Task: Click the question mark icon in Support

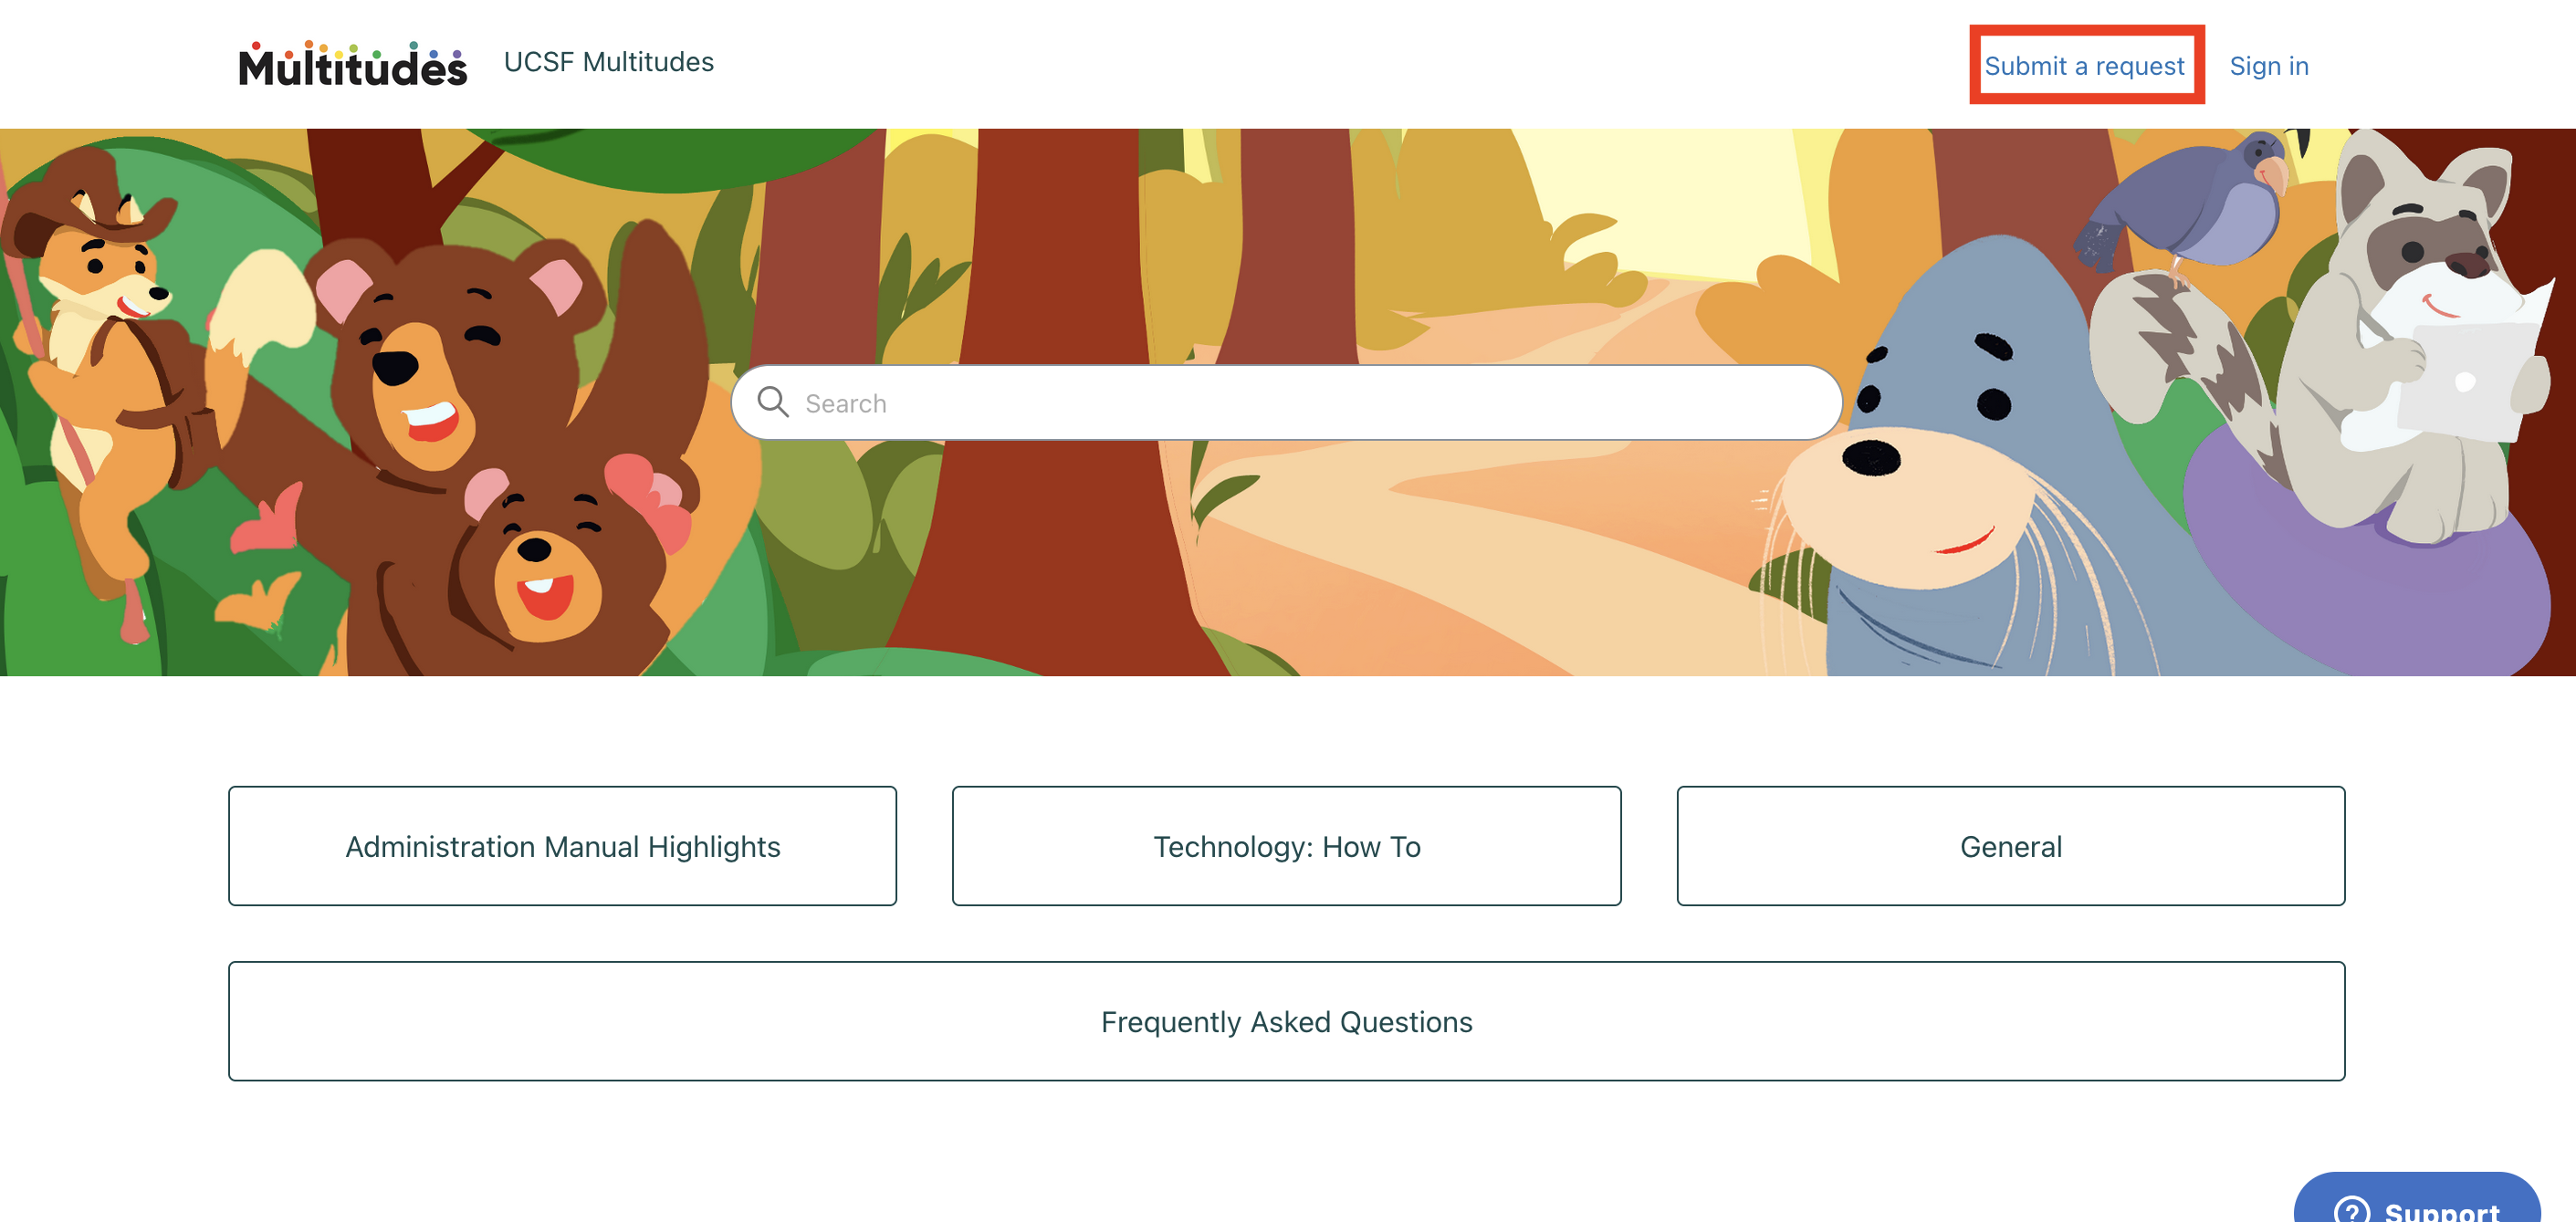Action: pos(2351,1210)
